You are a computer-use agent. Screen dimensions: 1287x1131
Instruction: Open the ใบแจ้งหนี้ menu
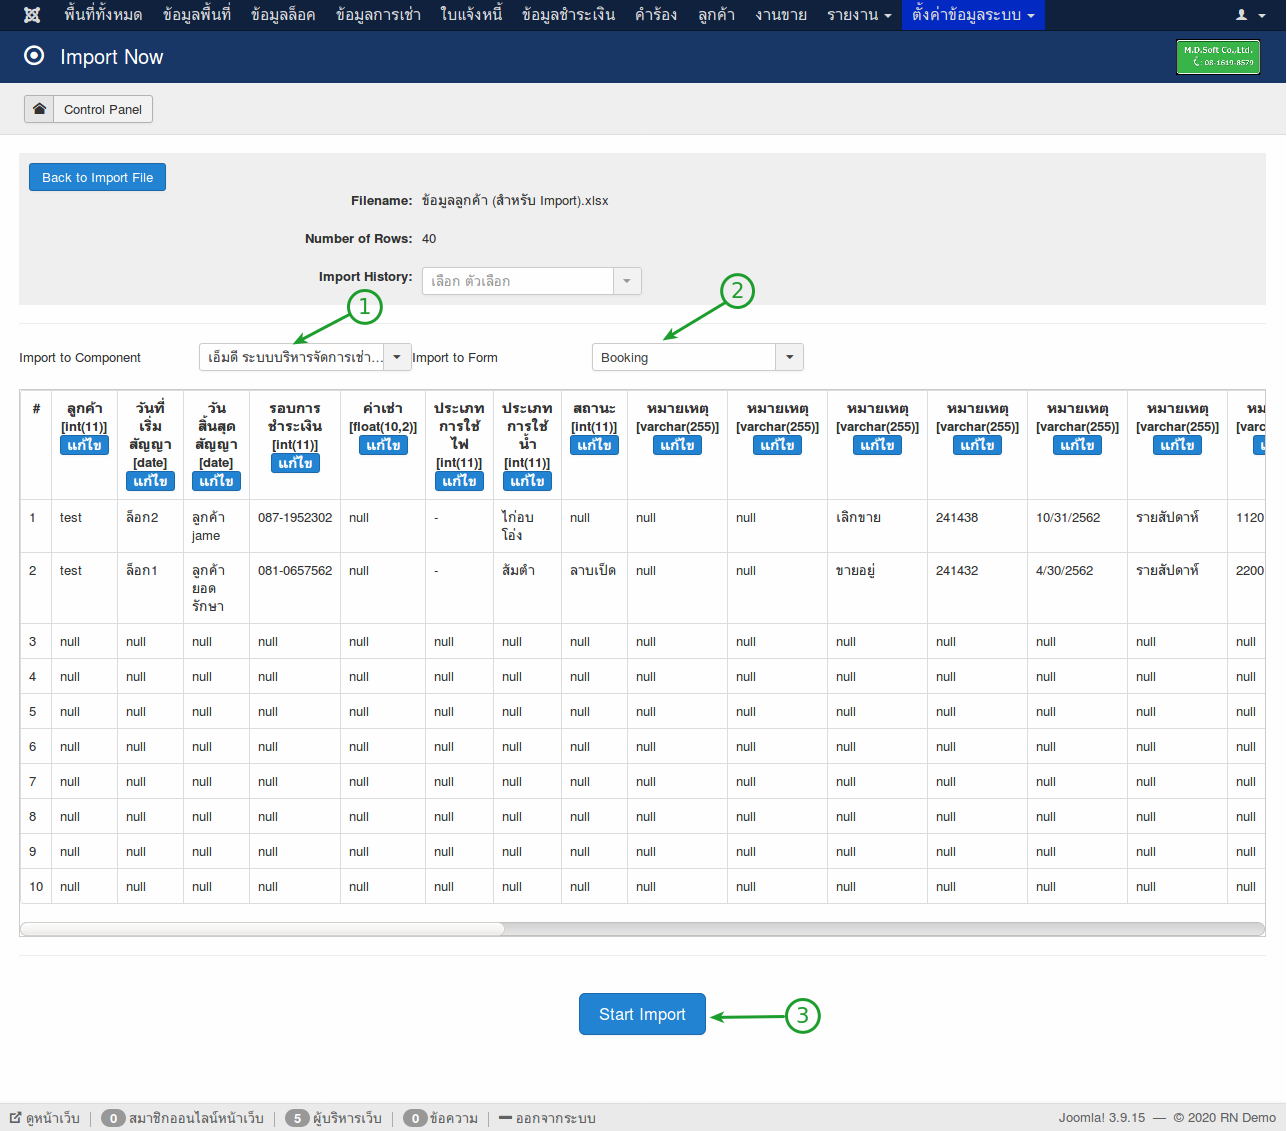click(x=471, y=15)
